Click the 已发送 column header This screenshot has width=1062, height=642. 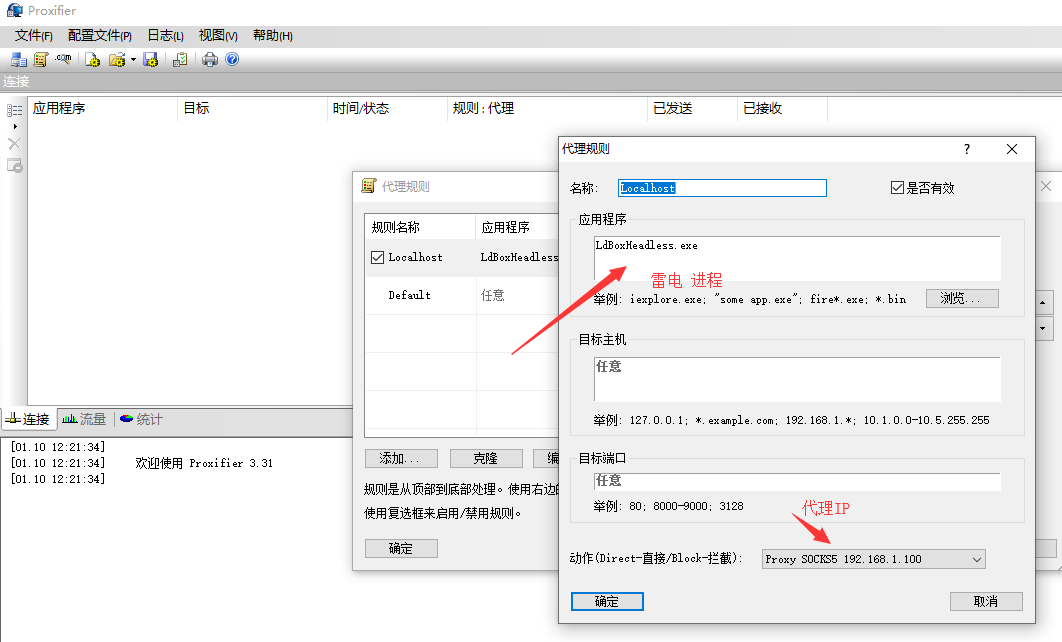(x=692, y=108)
